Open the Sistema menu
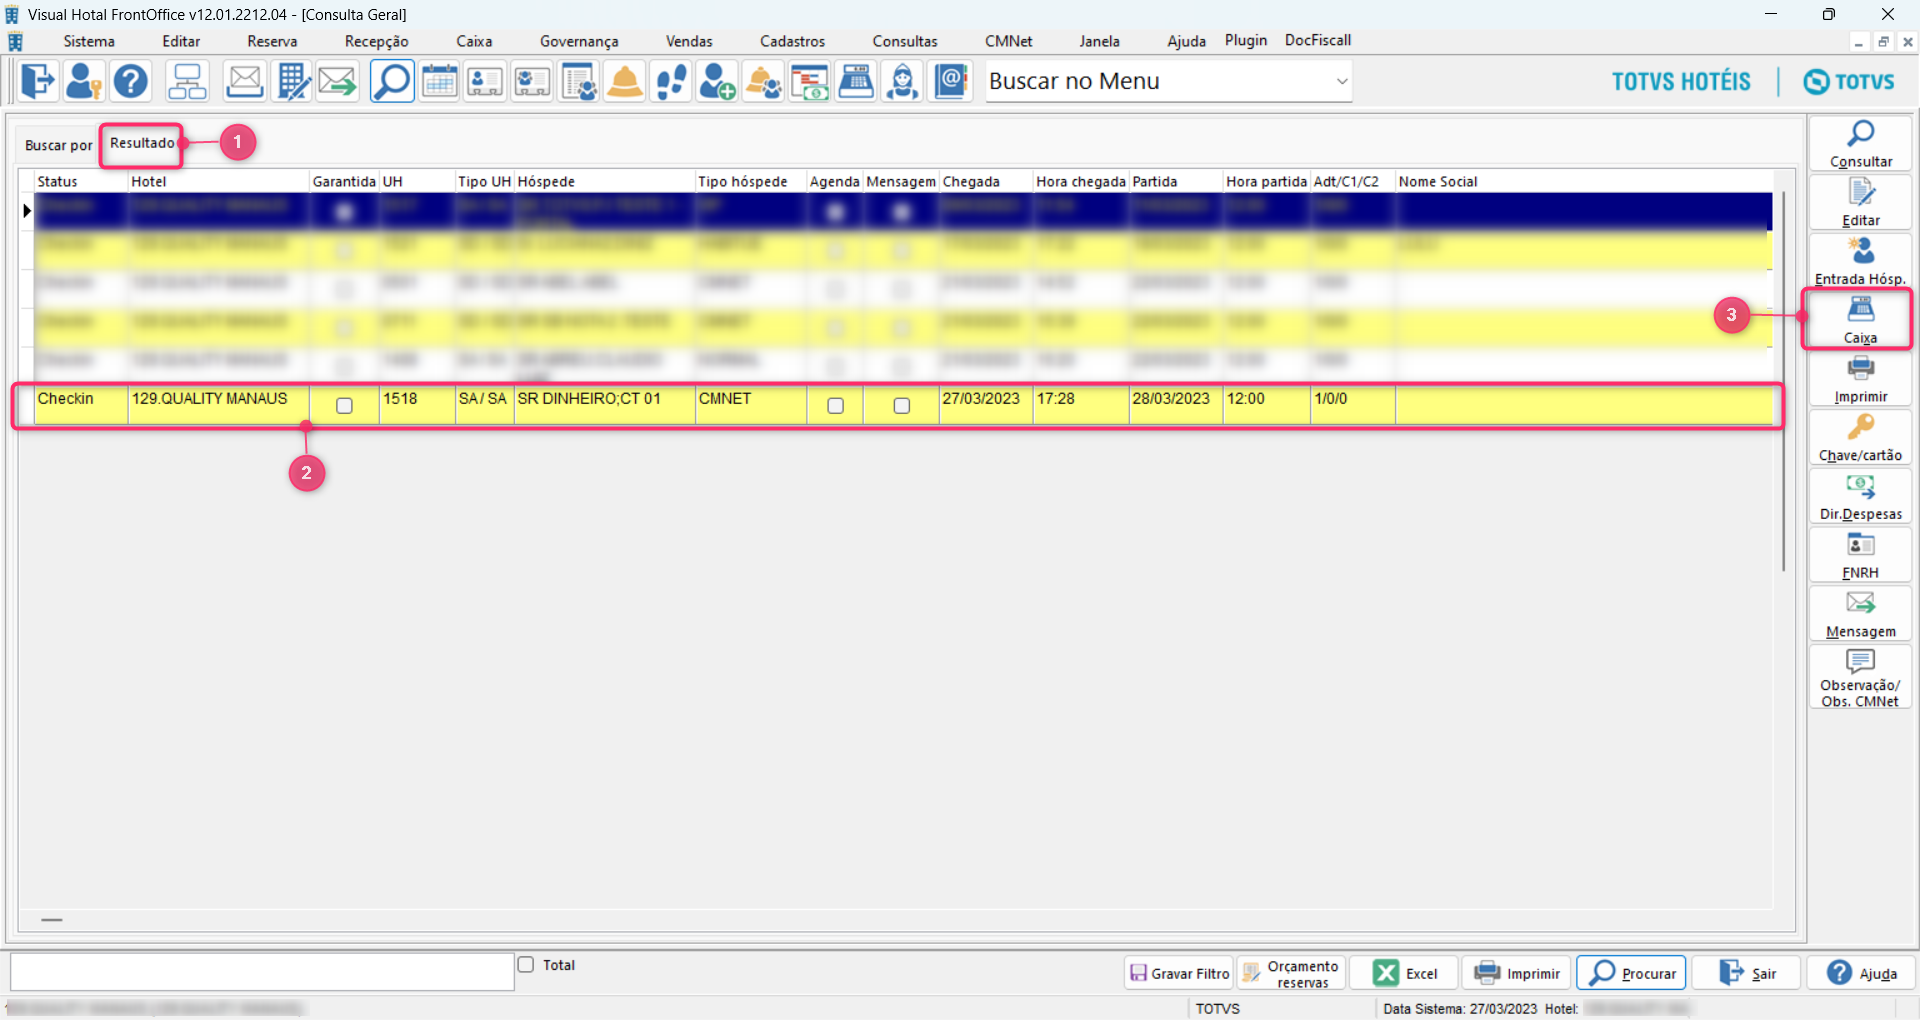1920x1020 pixels. point(89,41)
